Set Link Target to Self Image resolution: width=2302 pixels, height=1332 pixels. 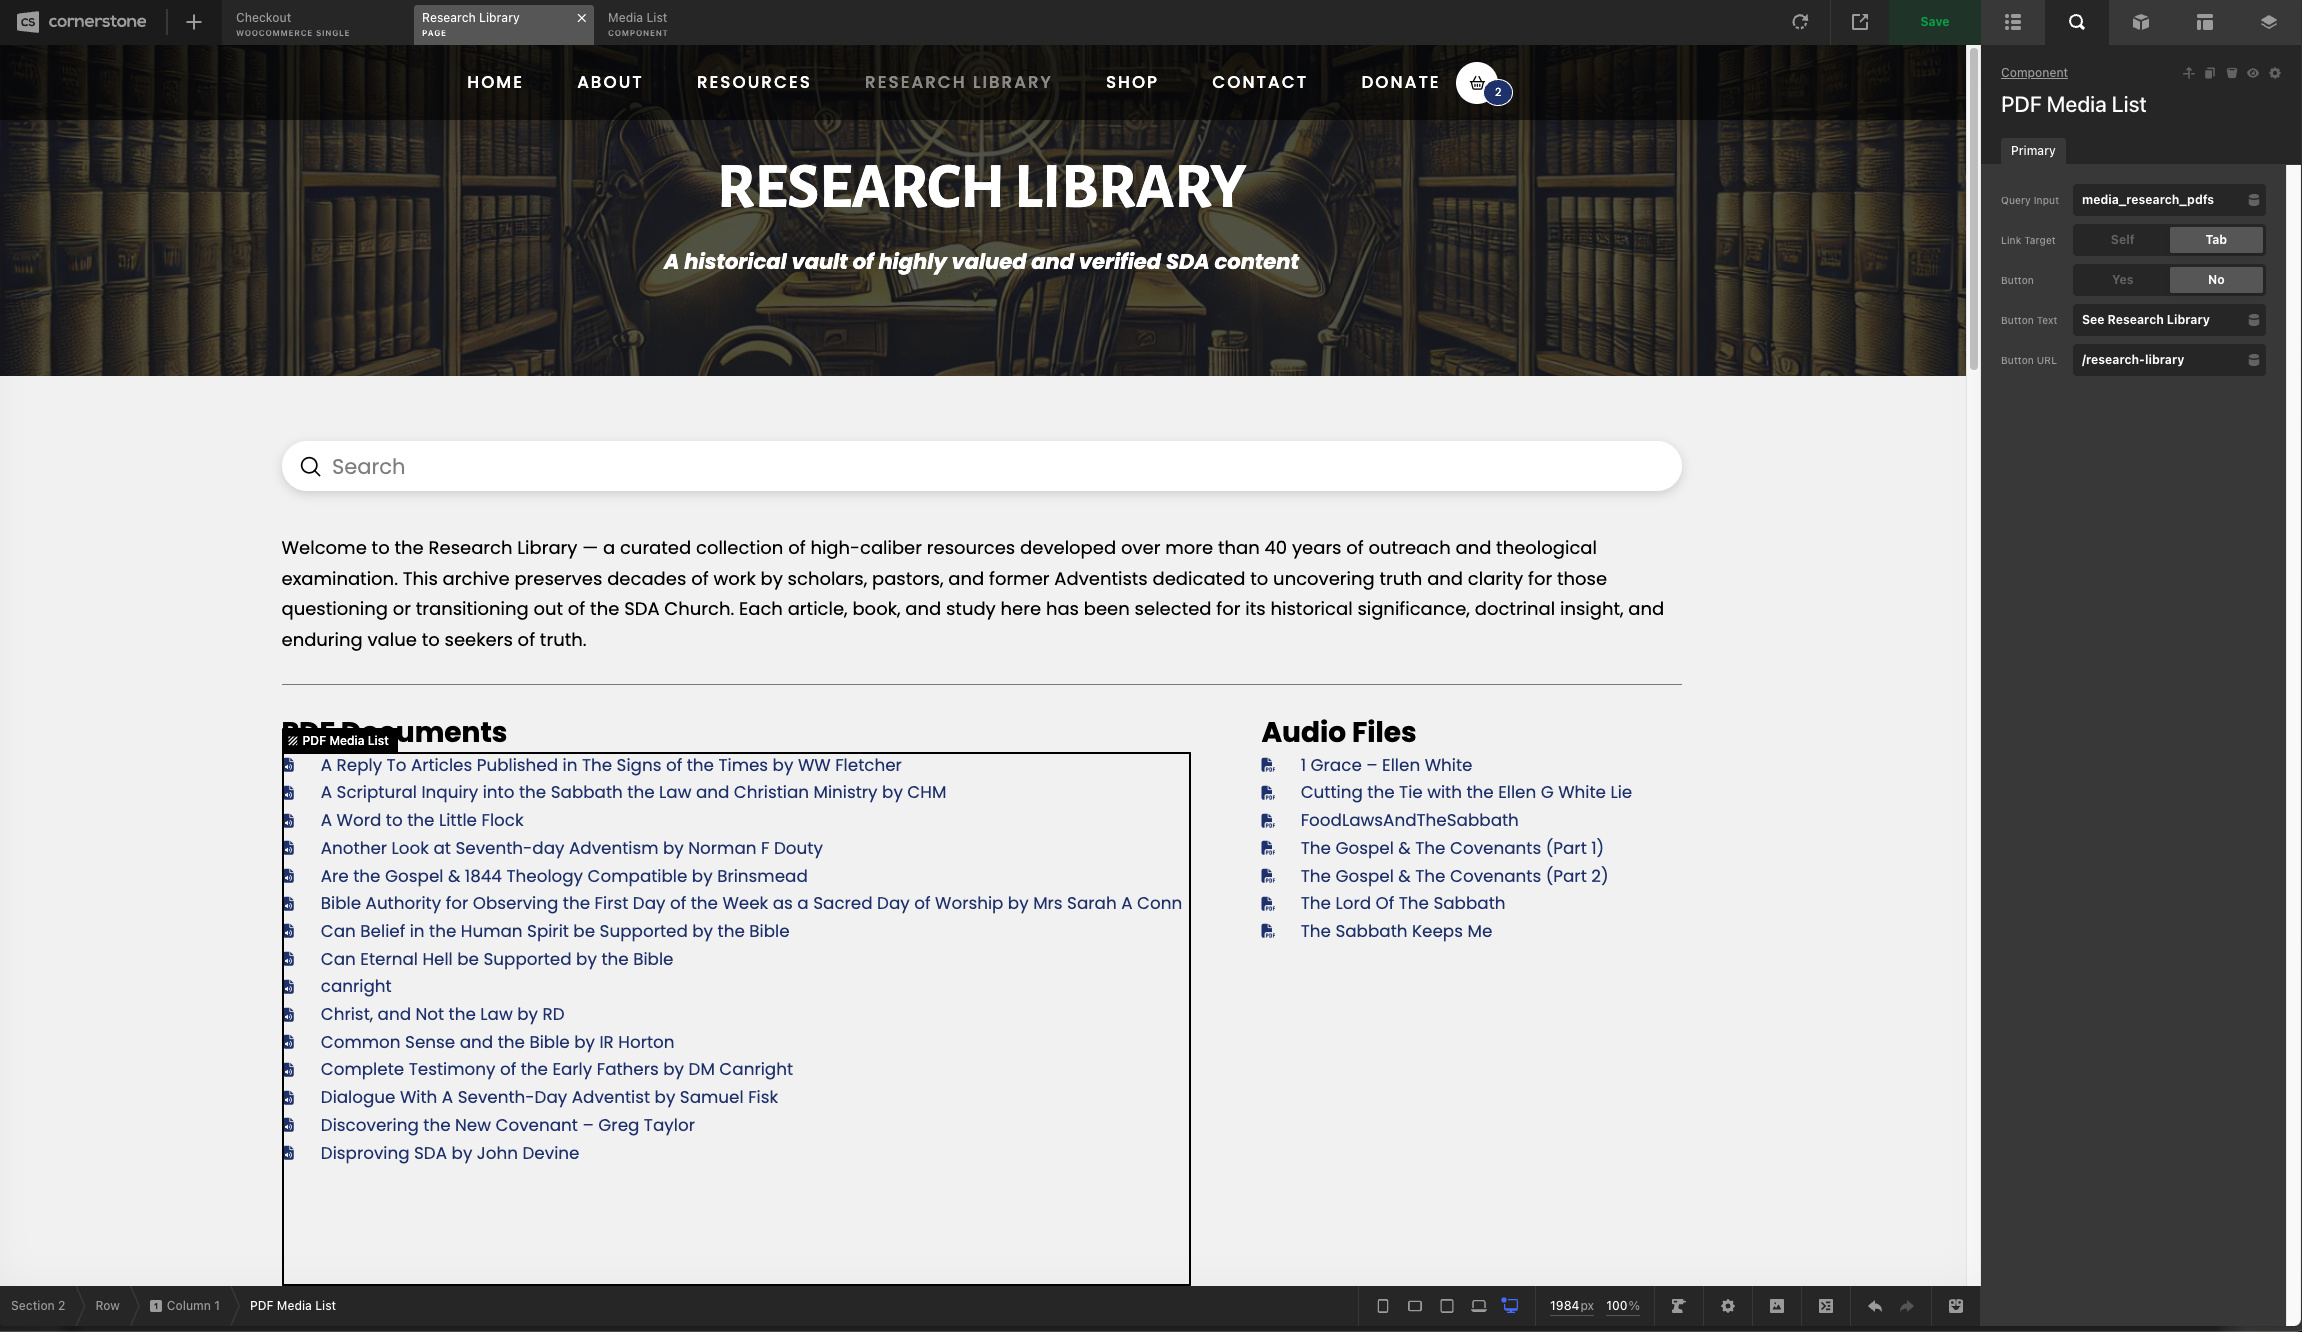(x=2122, y=240)
